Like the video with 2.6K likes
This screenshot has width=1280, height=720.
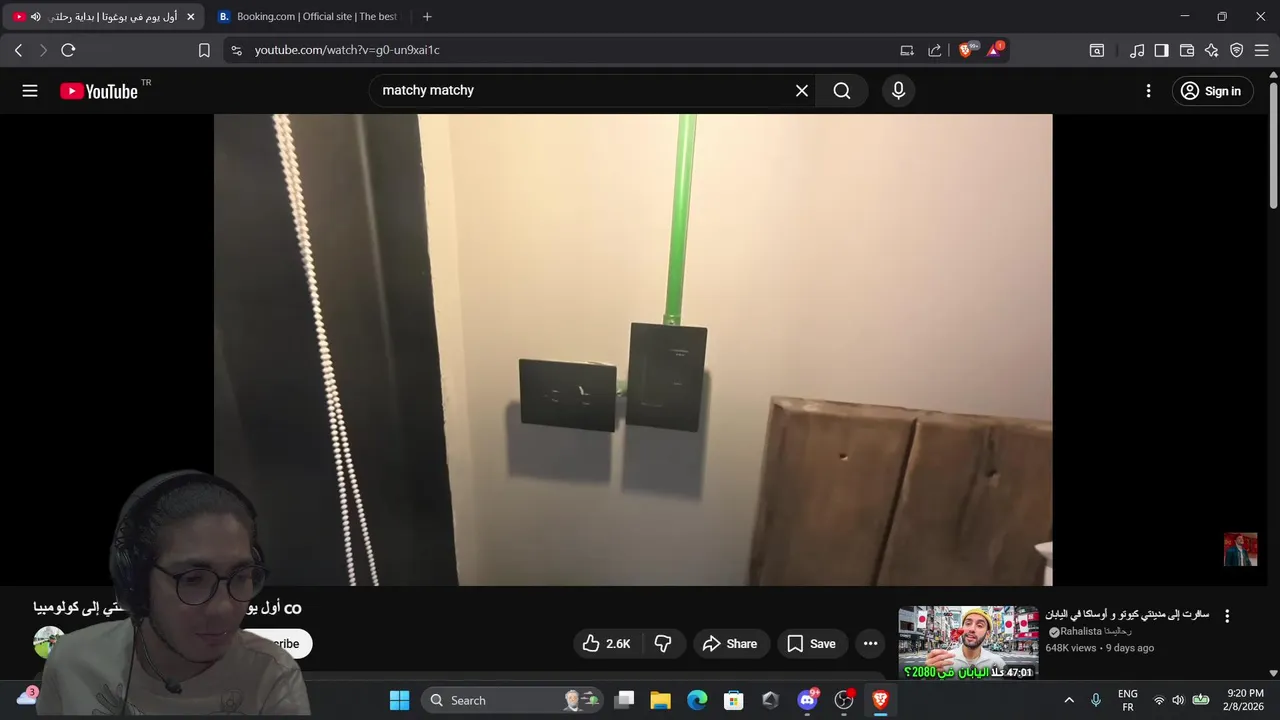tap(606, 644)
